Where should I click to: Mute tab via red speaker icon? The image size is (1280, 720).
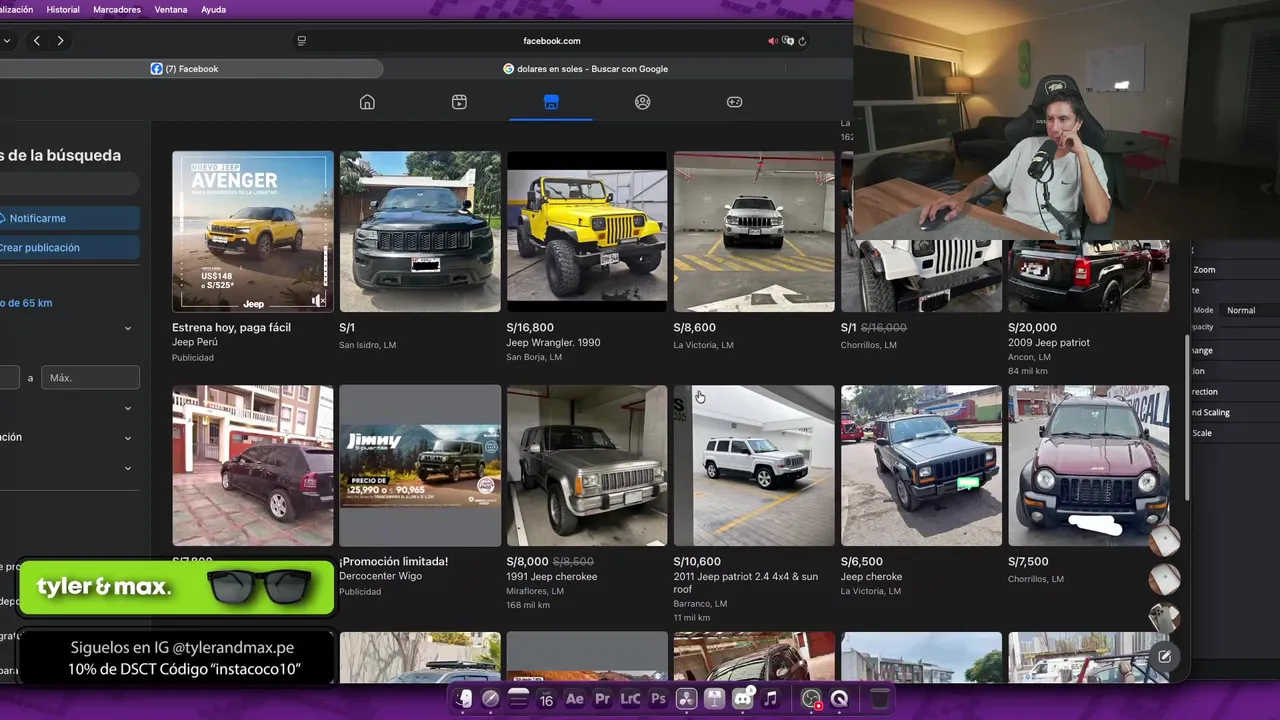click(772, 41)
